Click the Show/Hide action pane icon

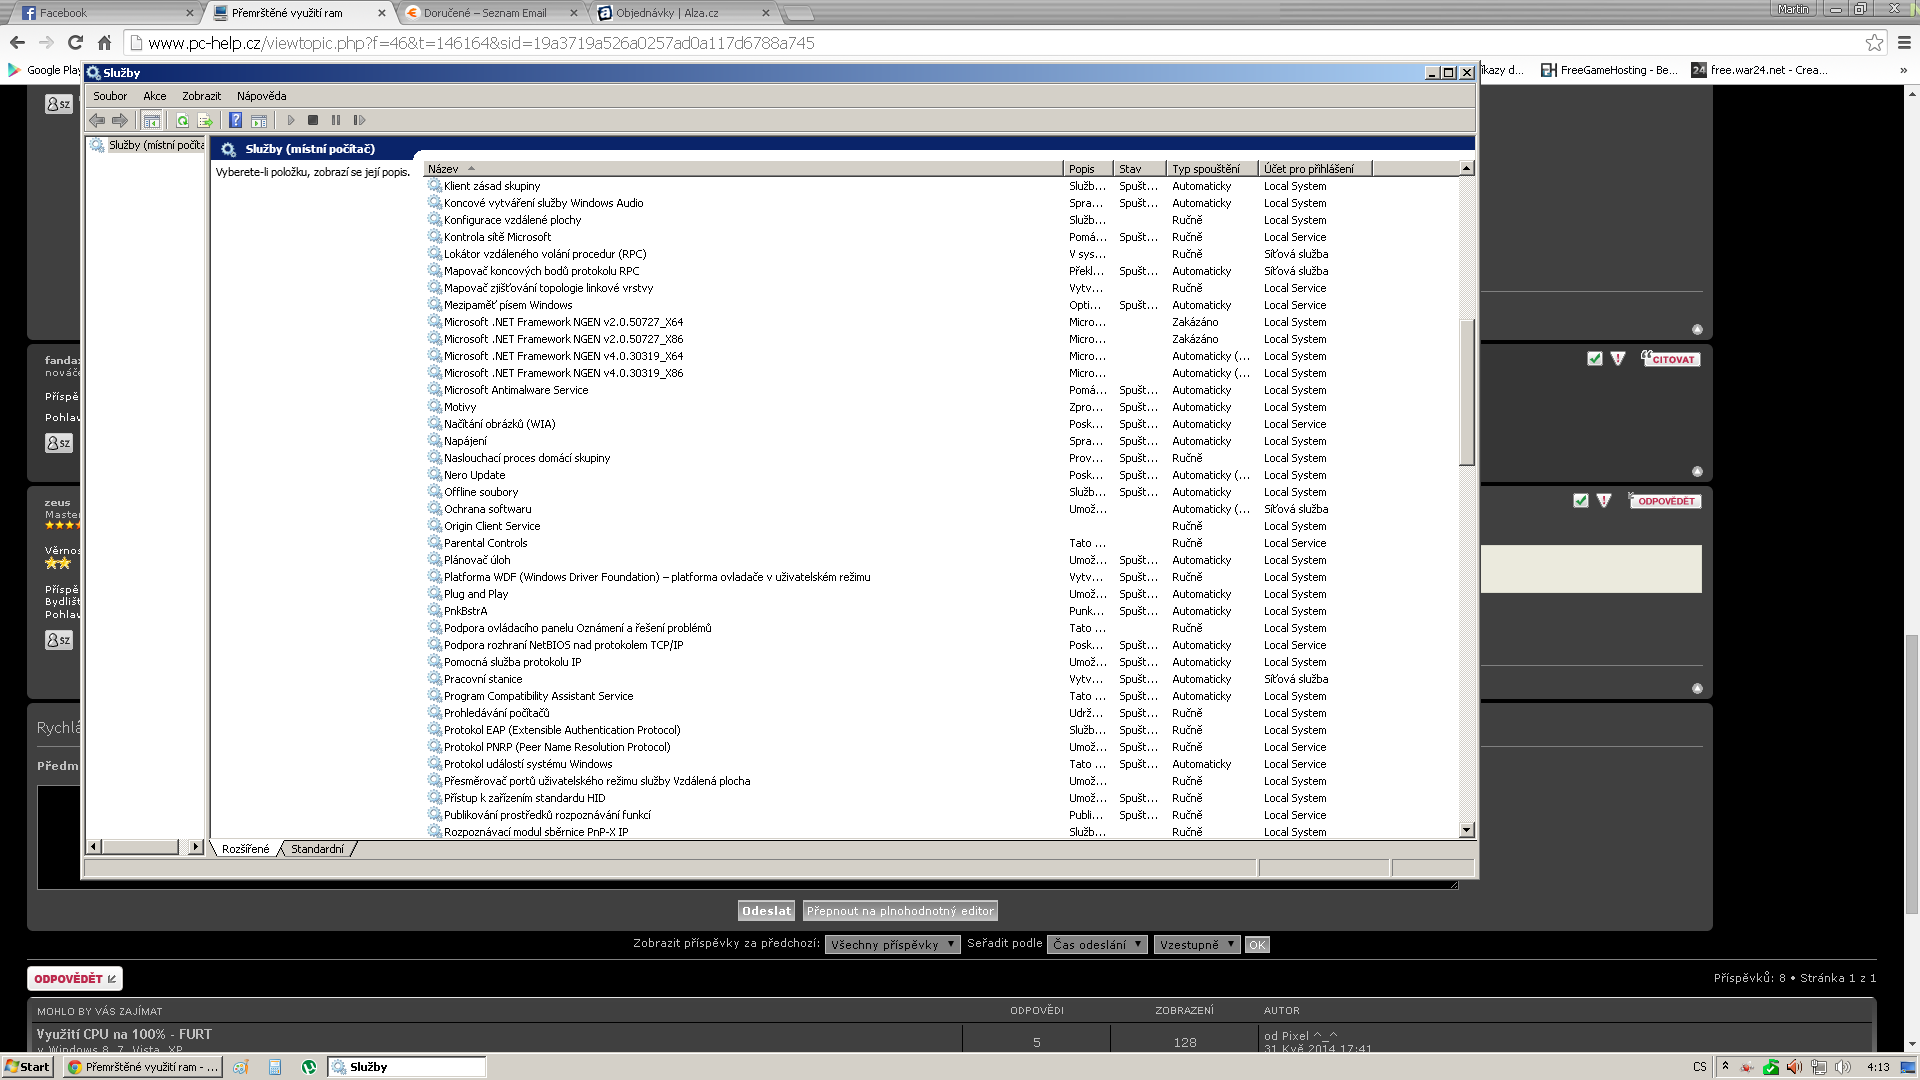tap(259, 120)
